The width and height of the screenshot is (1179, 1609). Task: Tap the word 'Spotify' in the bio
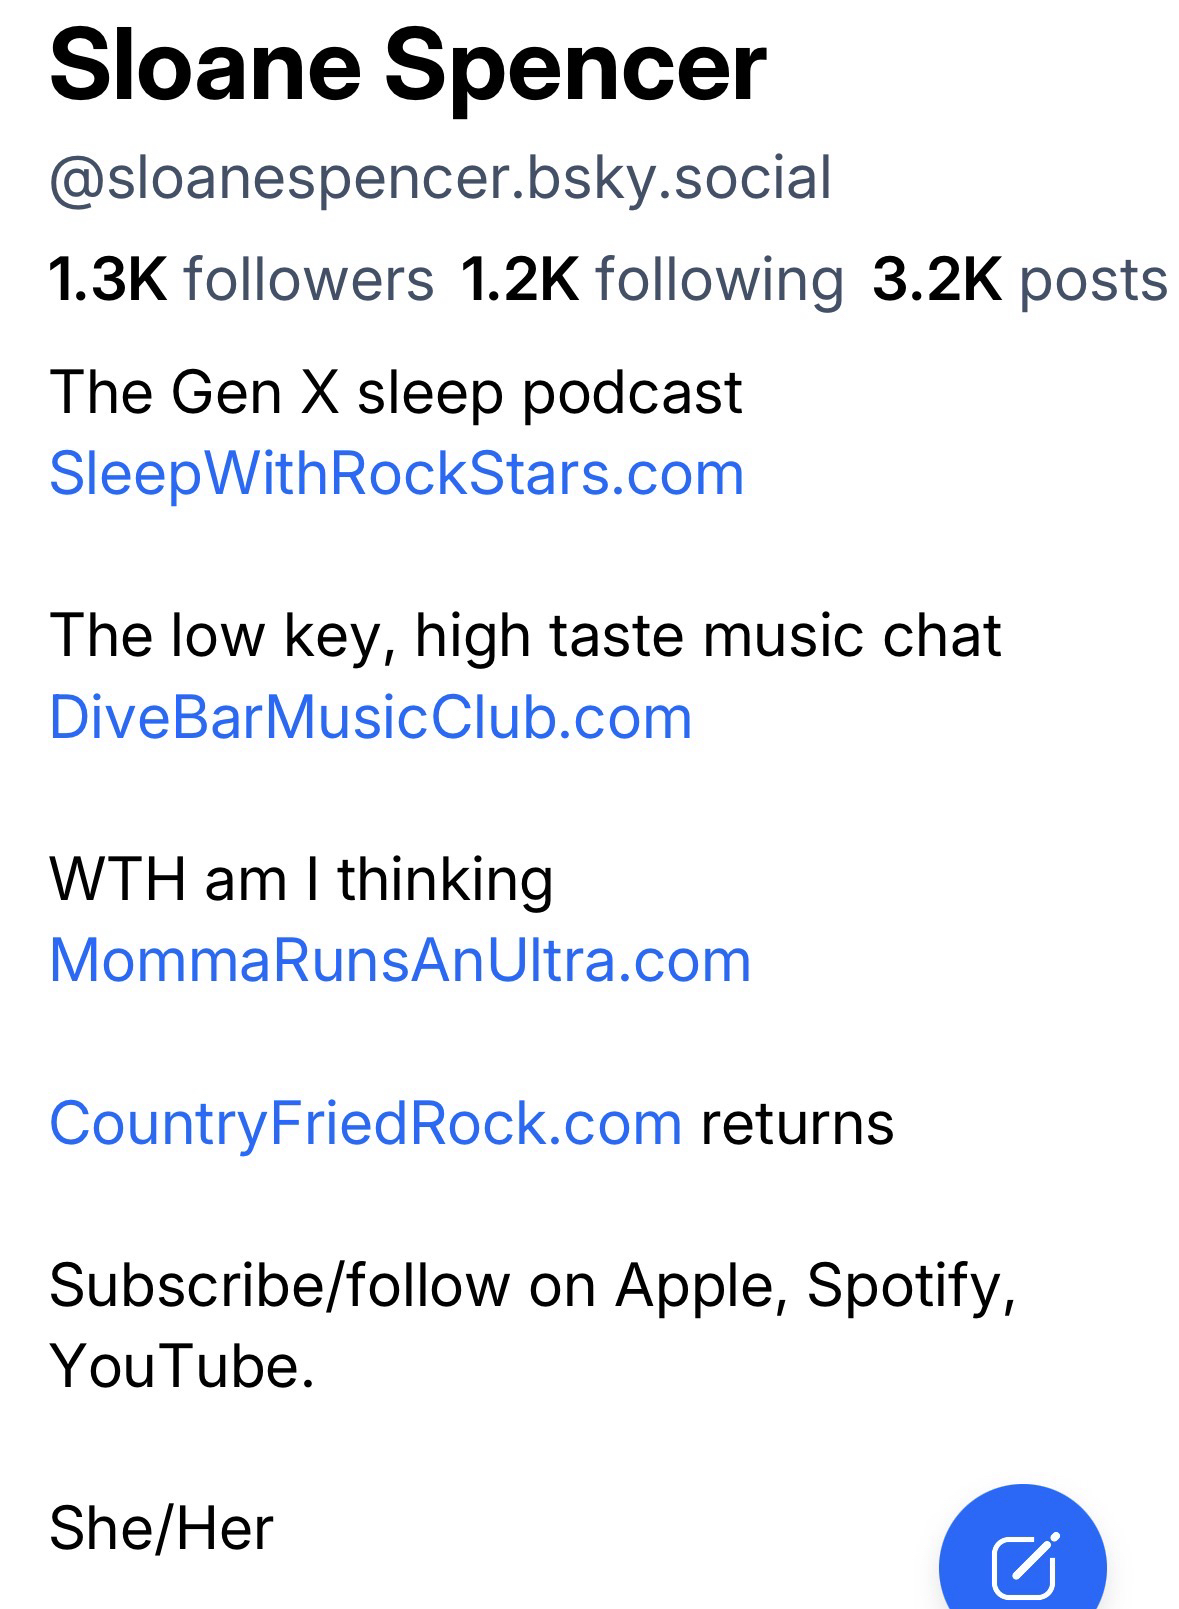click(x=910, y=1285)
